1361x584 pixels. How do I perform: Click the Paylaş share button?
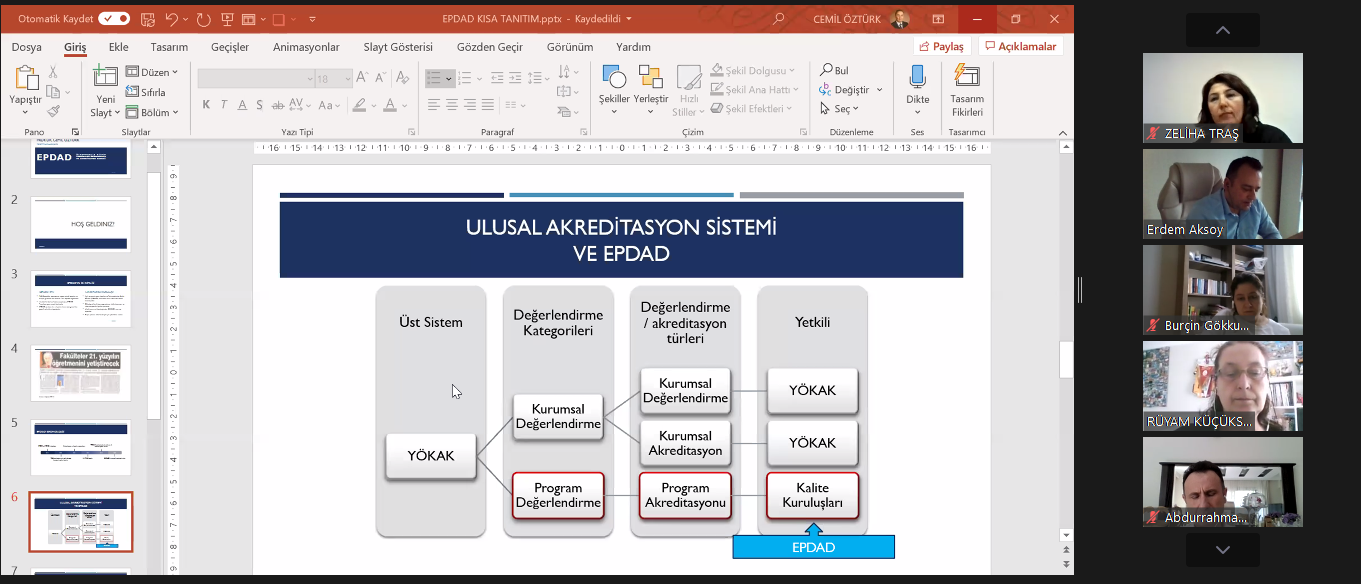(941, 47)
